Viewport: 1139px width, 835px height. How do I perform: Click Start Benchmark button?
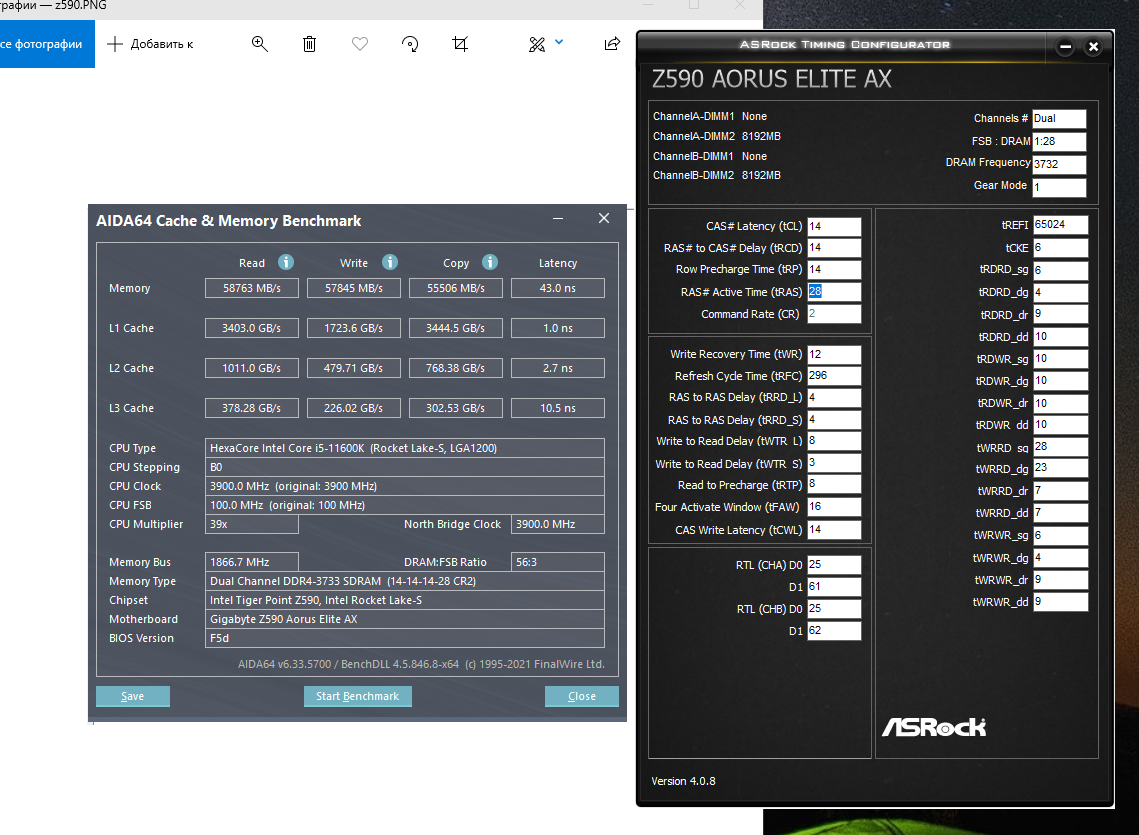357,696
